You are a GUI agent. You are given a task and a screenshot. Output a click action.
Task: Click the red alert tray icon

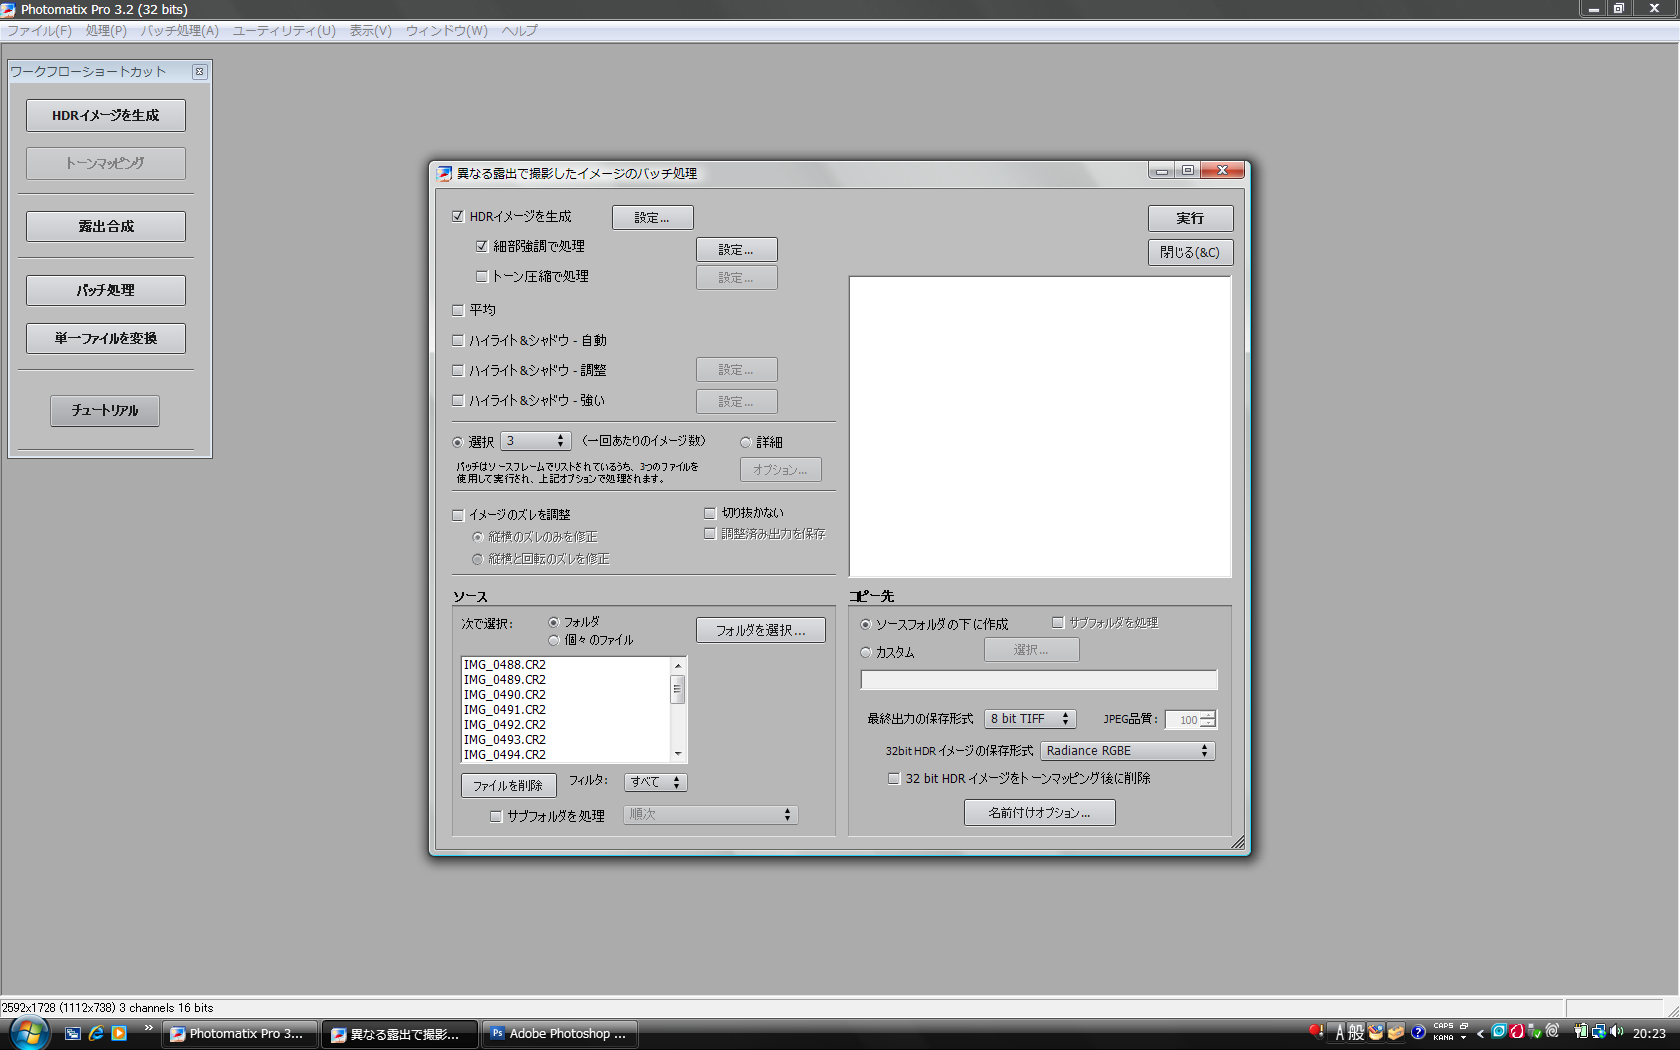point(1317,1031)
